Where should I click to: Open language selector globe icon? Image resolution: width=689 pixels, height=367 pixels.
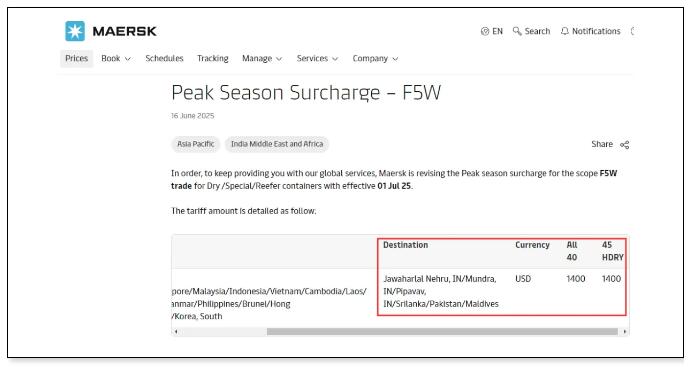point(485,31)
